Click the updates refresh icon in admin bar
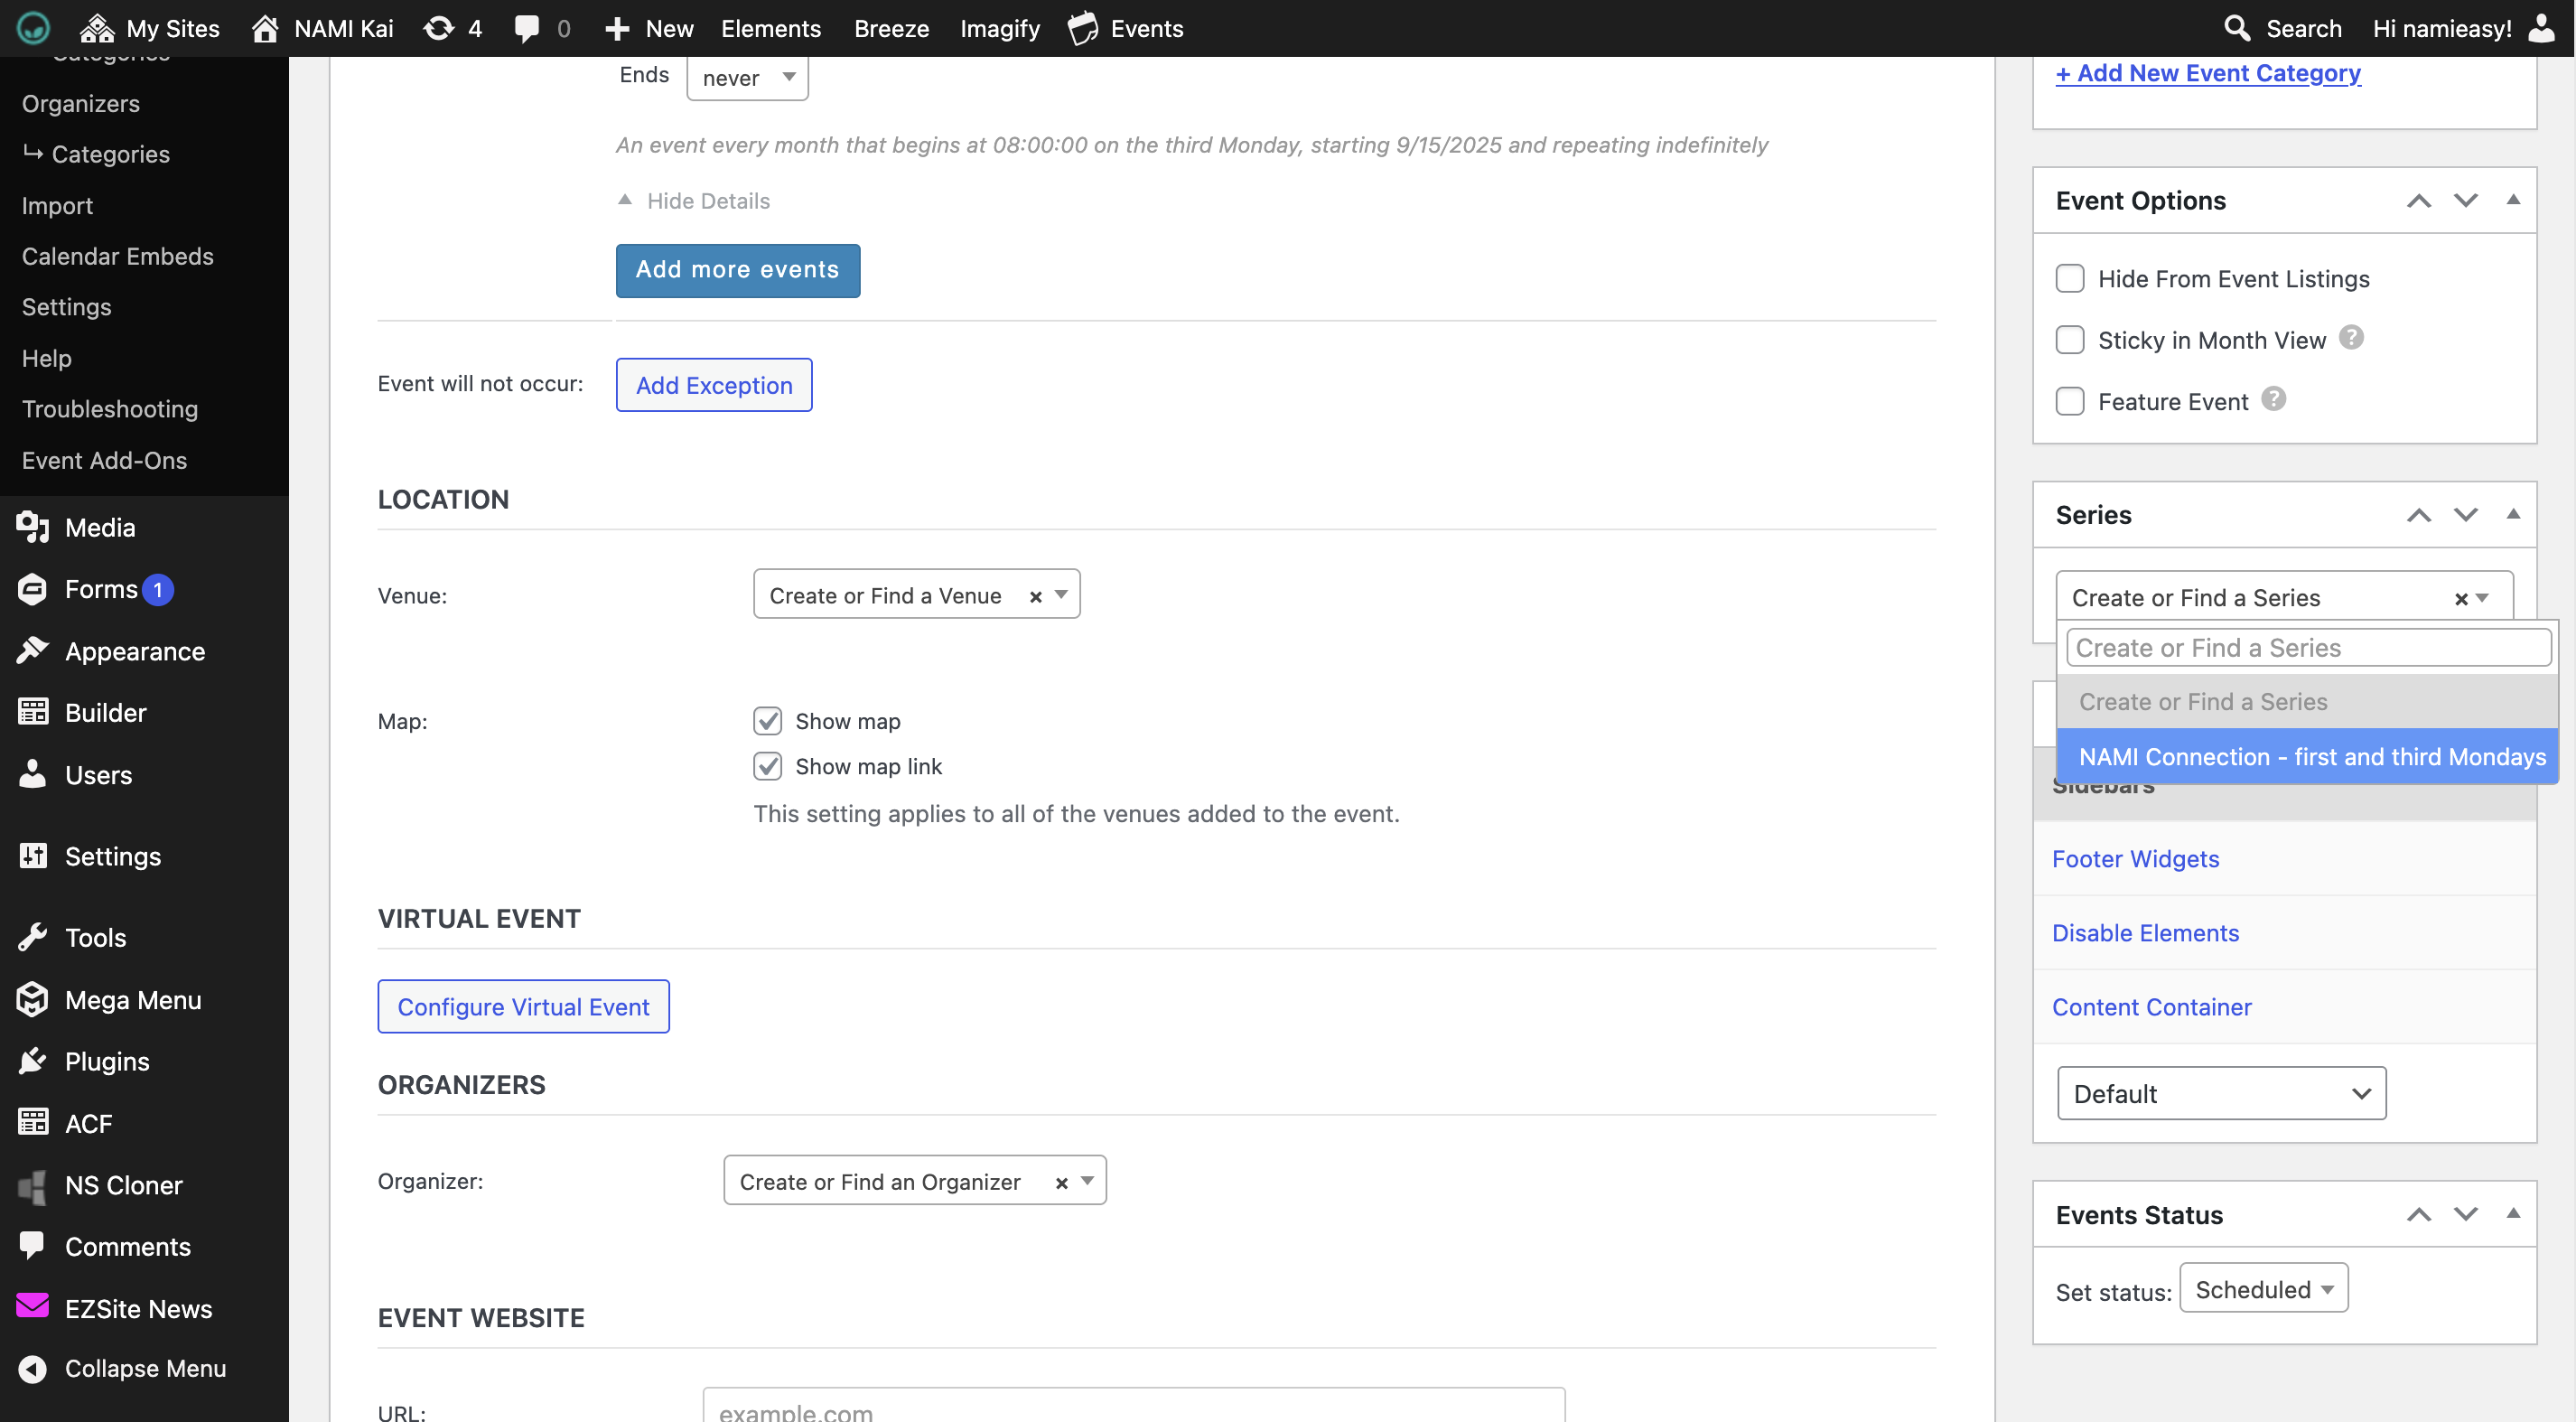 pos(438,28)
